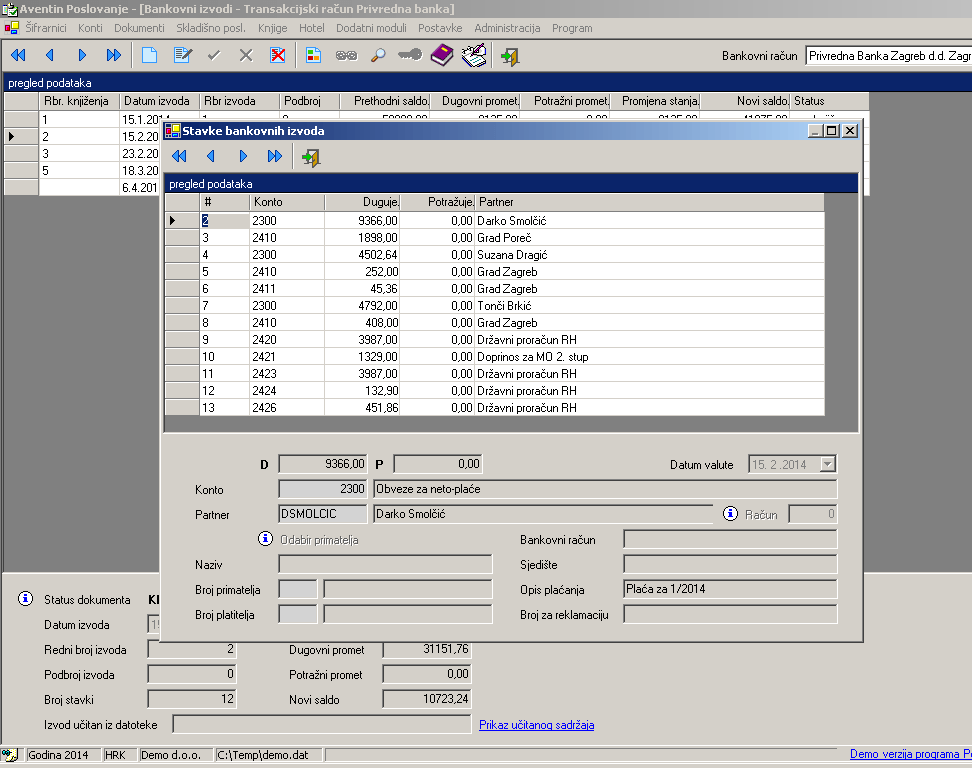Click the magnifying glass search icon

[378, 56]
